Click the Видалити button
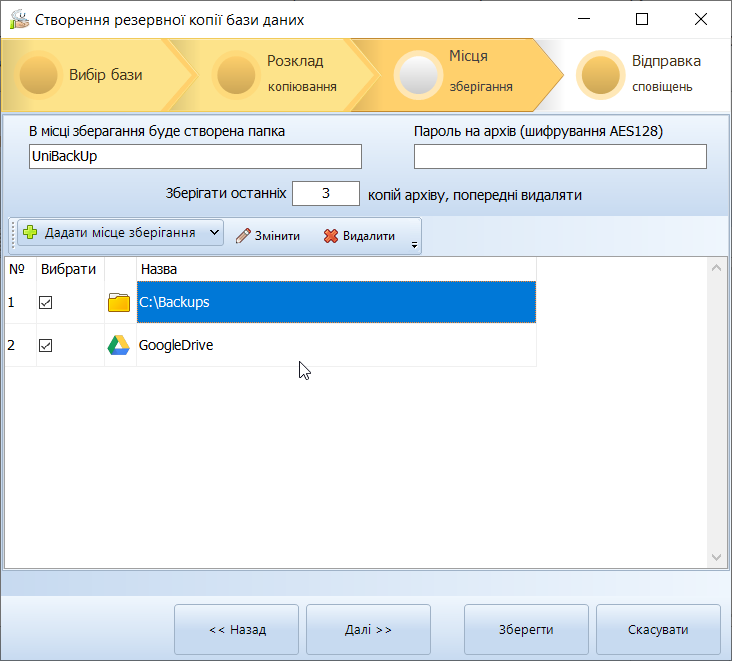 tap(359, 236)
